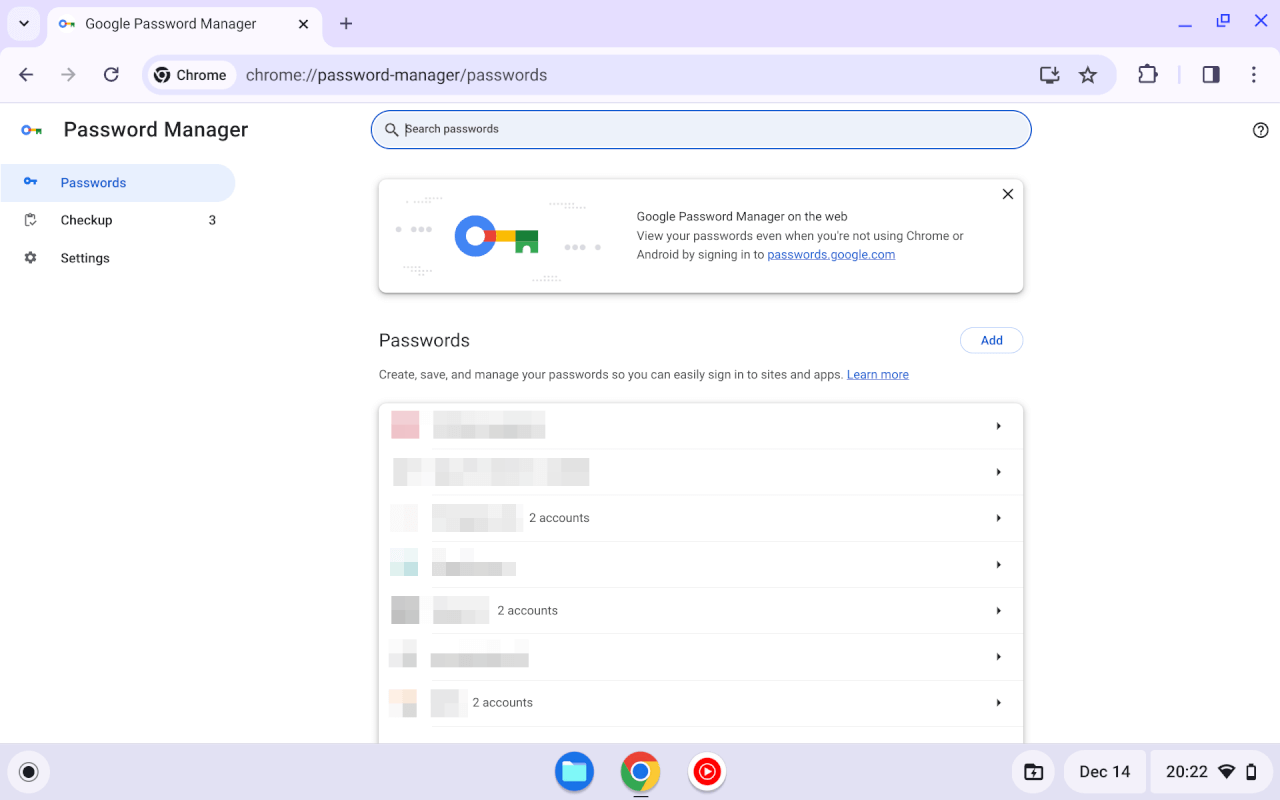Click the Passwords section heading
1280x800 pixels.
(424, 341)
